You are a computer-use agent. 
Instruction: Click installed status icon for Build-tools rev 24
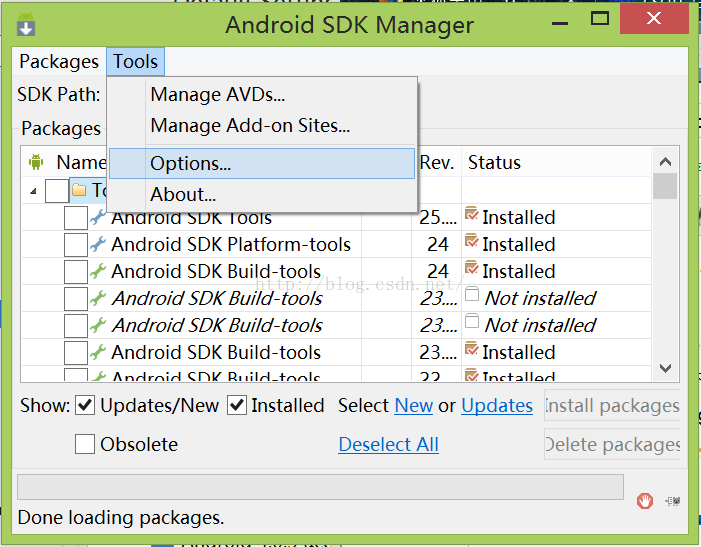pos(472,268)
